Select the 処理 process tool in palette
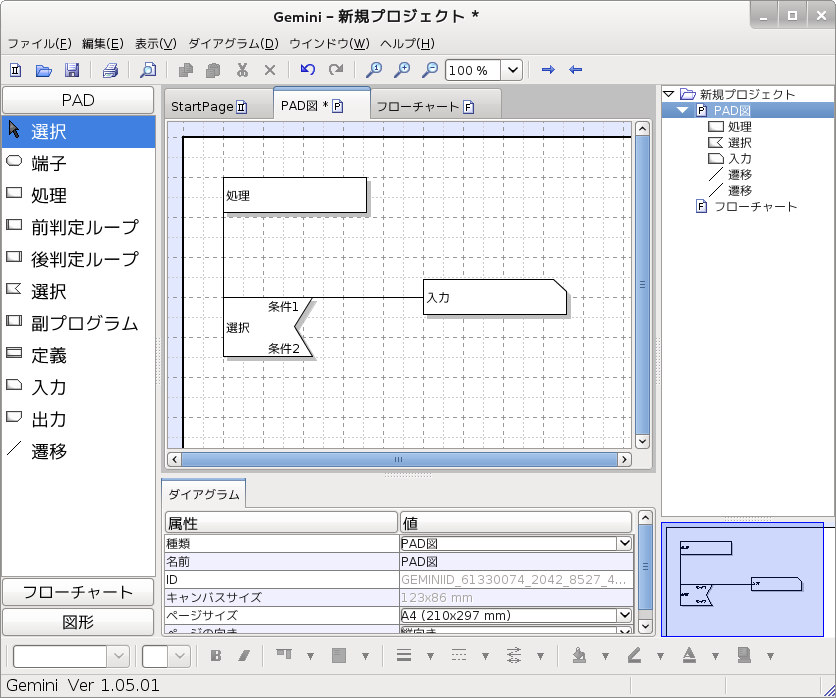This screenshot has height=698, width=836. click(78, 195)
